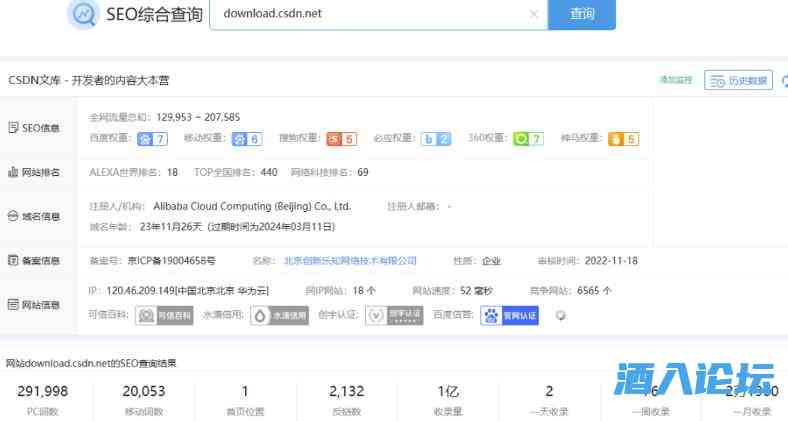Select the 网站排名 side tab
The height and width of the screenshot is (421, 788).
tap(34, 172)
